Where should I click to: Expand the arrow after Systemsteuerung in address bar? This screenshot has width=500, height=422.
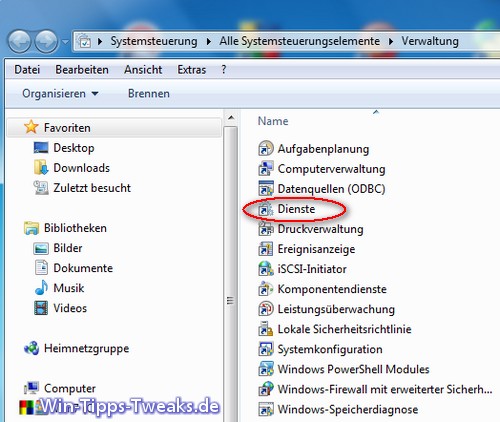point(209,42)
